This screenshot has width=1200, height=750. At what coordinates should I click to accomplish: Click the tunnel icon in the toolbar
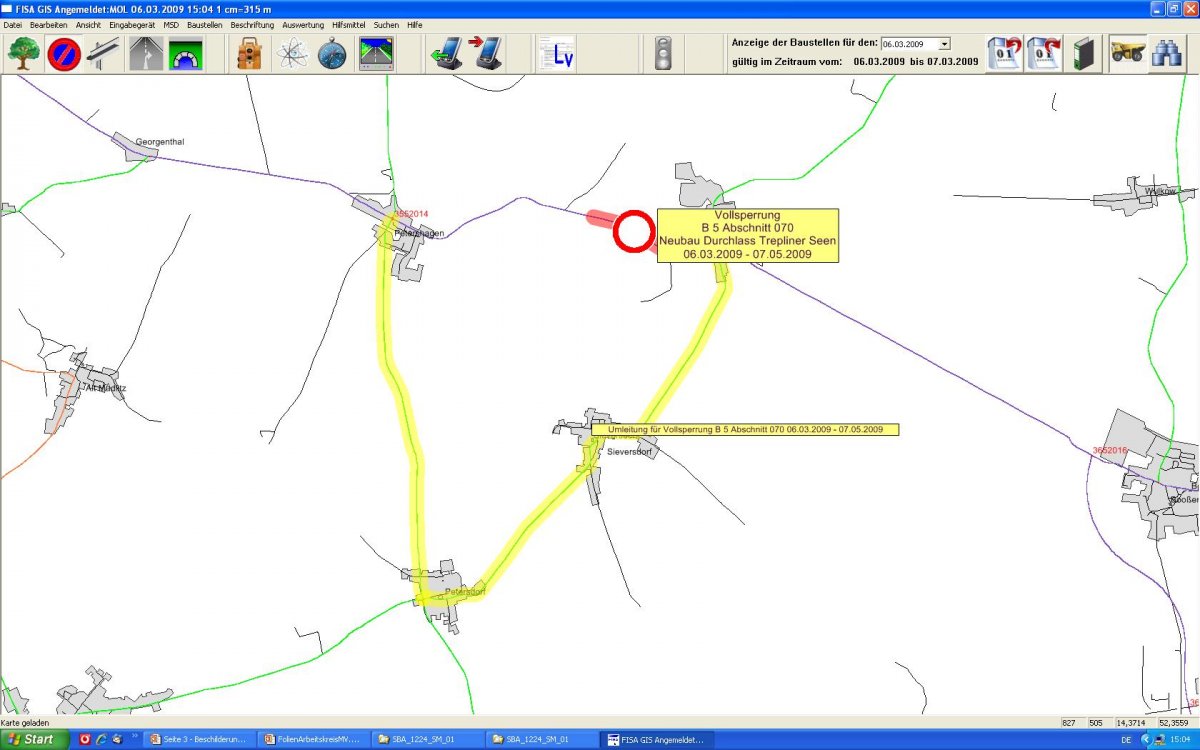point(186,53)
